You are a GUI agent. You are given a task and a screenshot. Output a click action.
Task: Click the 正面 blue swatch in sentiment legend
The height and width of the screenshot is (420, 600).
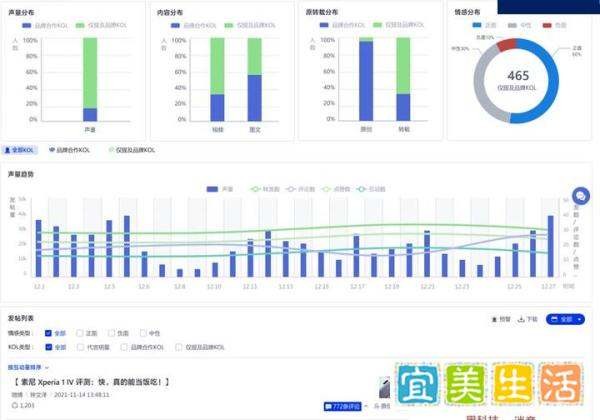pyautogui.click(x=478, y=24)
